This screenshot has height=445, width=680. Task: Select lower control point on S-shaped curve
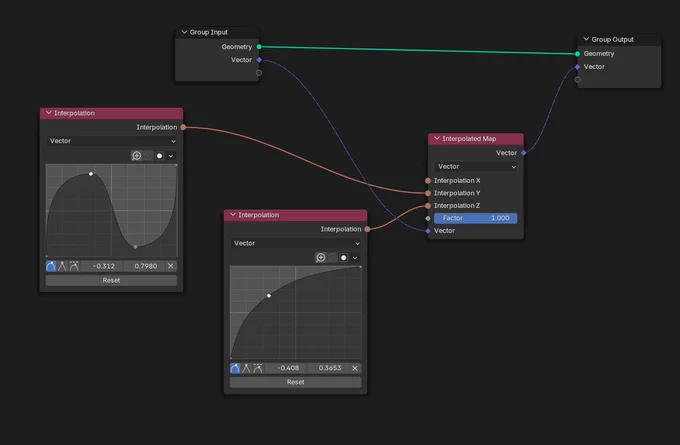[x=136, y=247]
